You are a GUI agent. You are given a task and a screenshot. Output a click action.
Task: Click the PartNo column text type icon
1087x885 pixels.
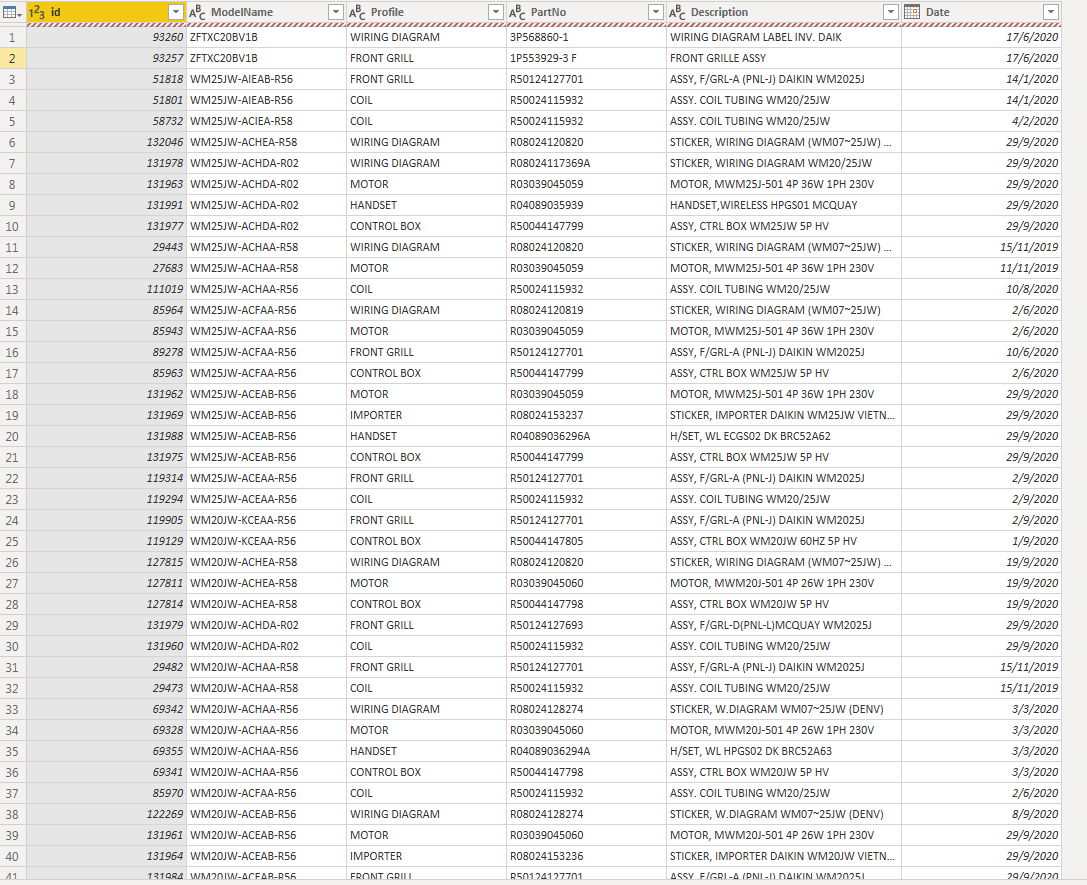[517, 12]
